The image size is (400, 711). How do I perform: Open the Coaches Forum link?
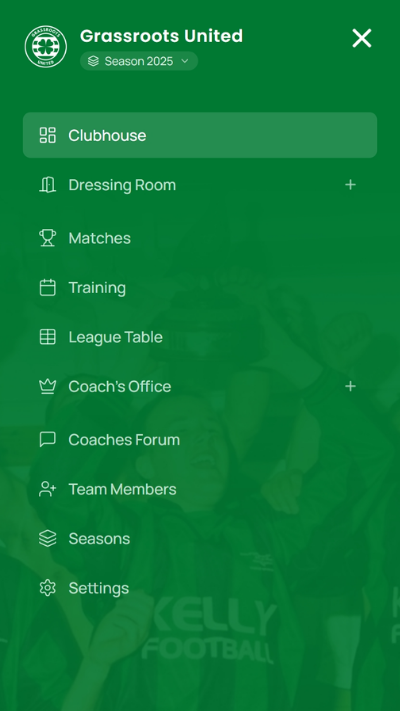click(x=200, y=439)
